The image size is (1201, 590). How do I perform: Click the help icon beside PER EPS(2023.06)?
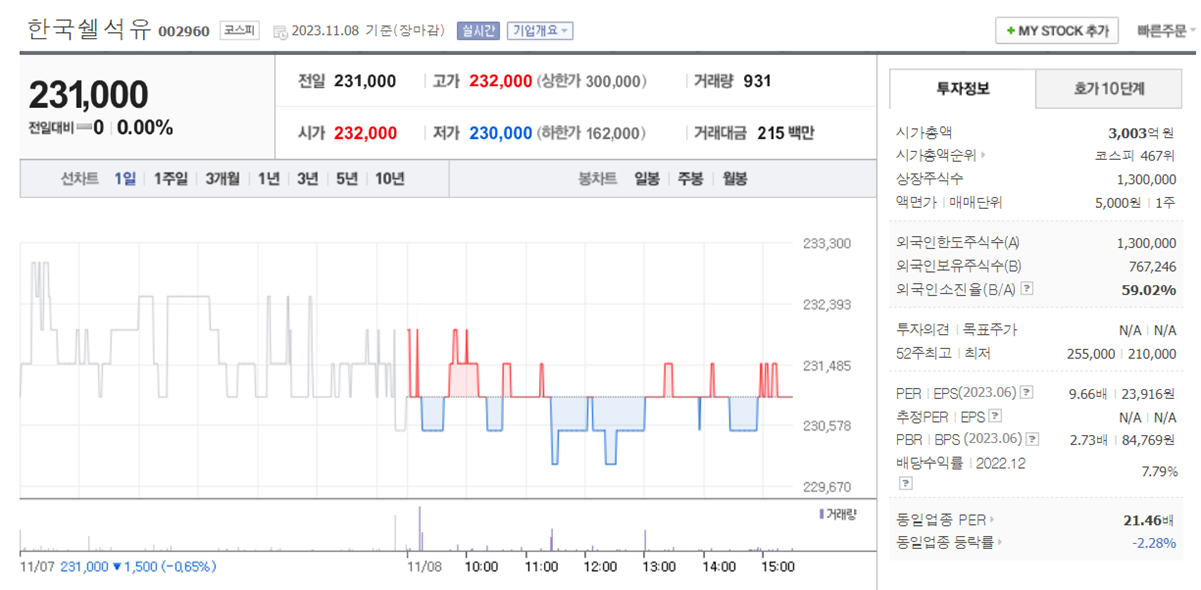point(1026,392)
